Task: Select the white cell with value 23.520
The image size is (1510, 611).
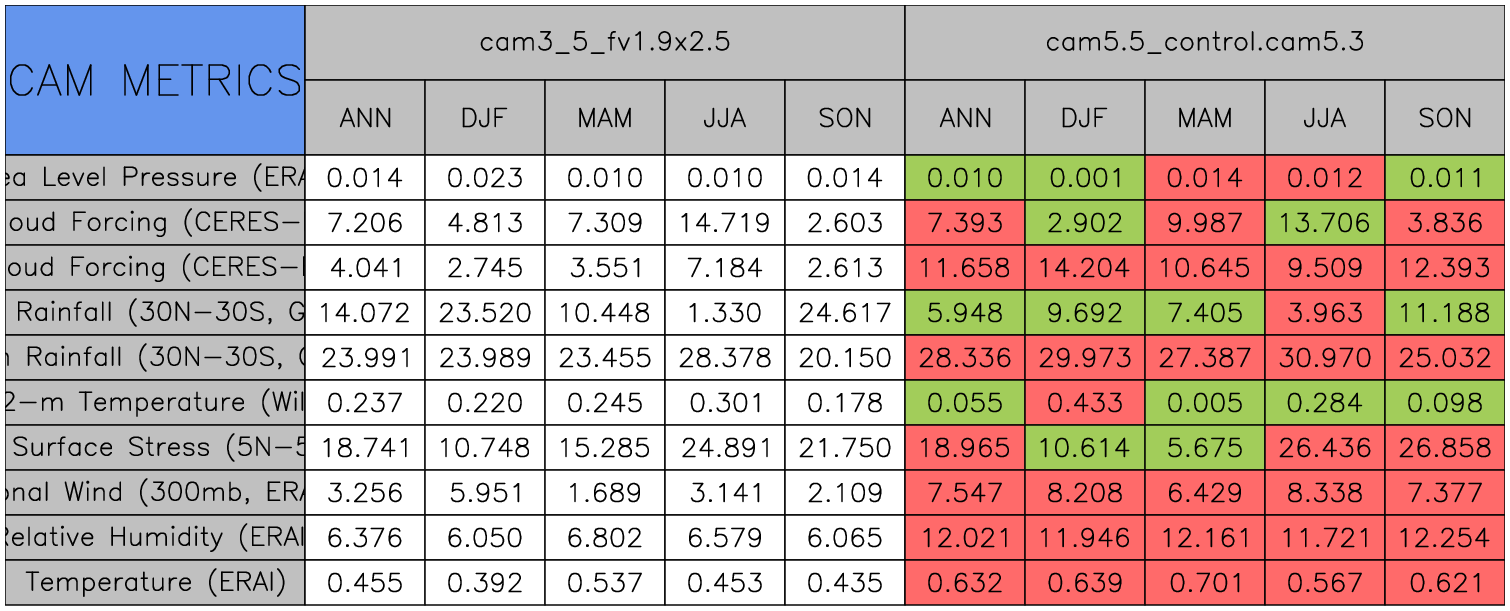Action: click(485, 313)
